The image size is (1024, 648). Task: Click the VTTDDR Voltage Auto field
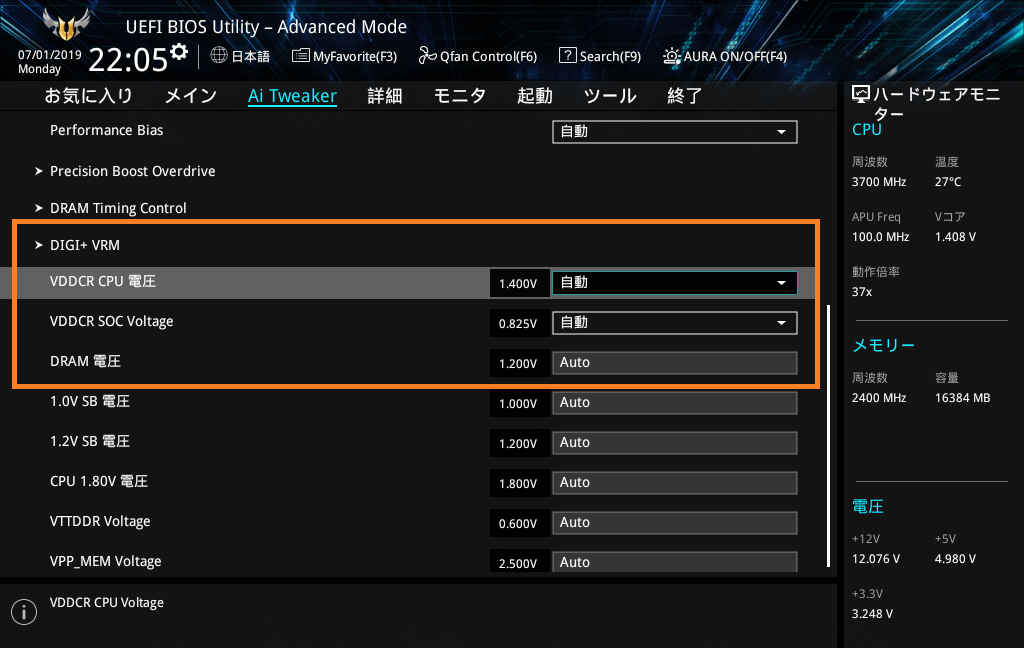tap(675, 523)
